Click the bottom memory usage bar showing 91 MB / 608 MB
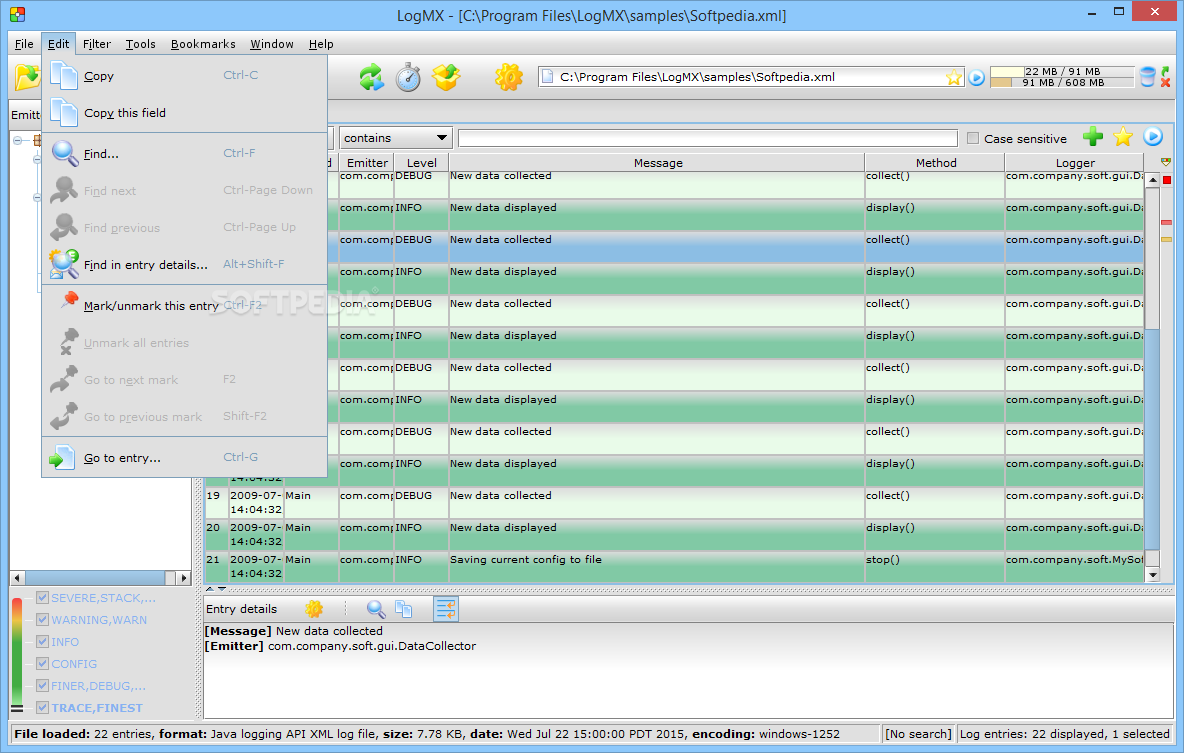Image resolution: width=1184 pixels, height=753 pixels. pyautogui.click(x=1062, y=82)
